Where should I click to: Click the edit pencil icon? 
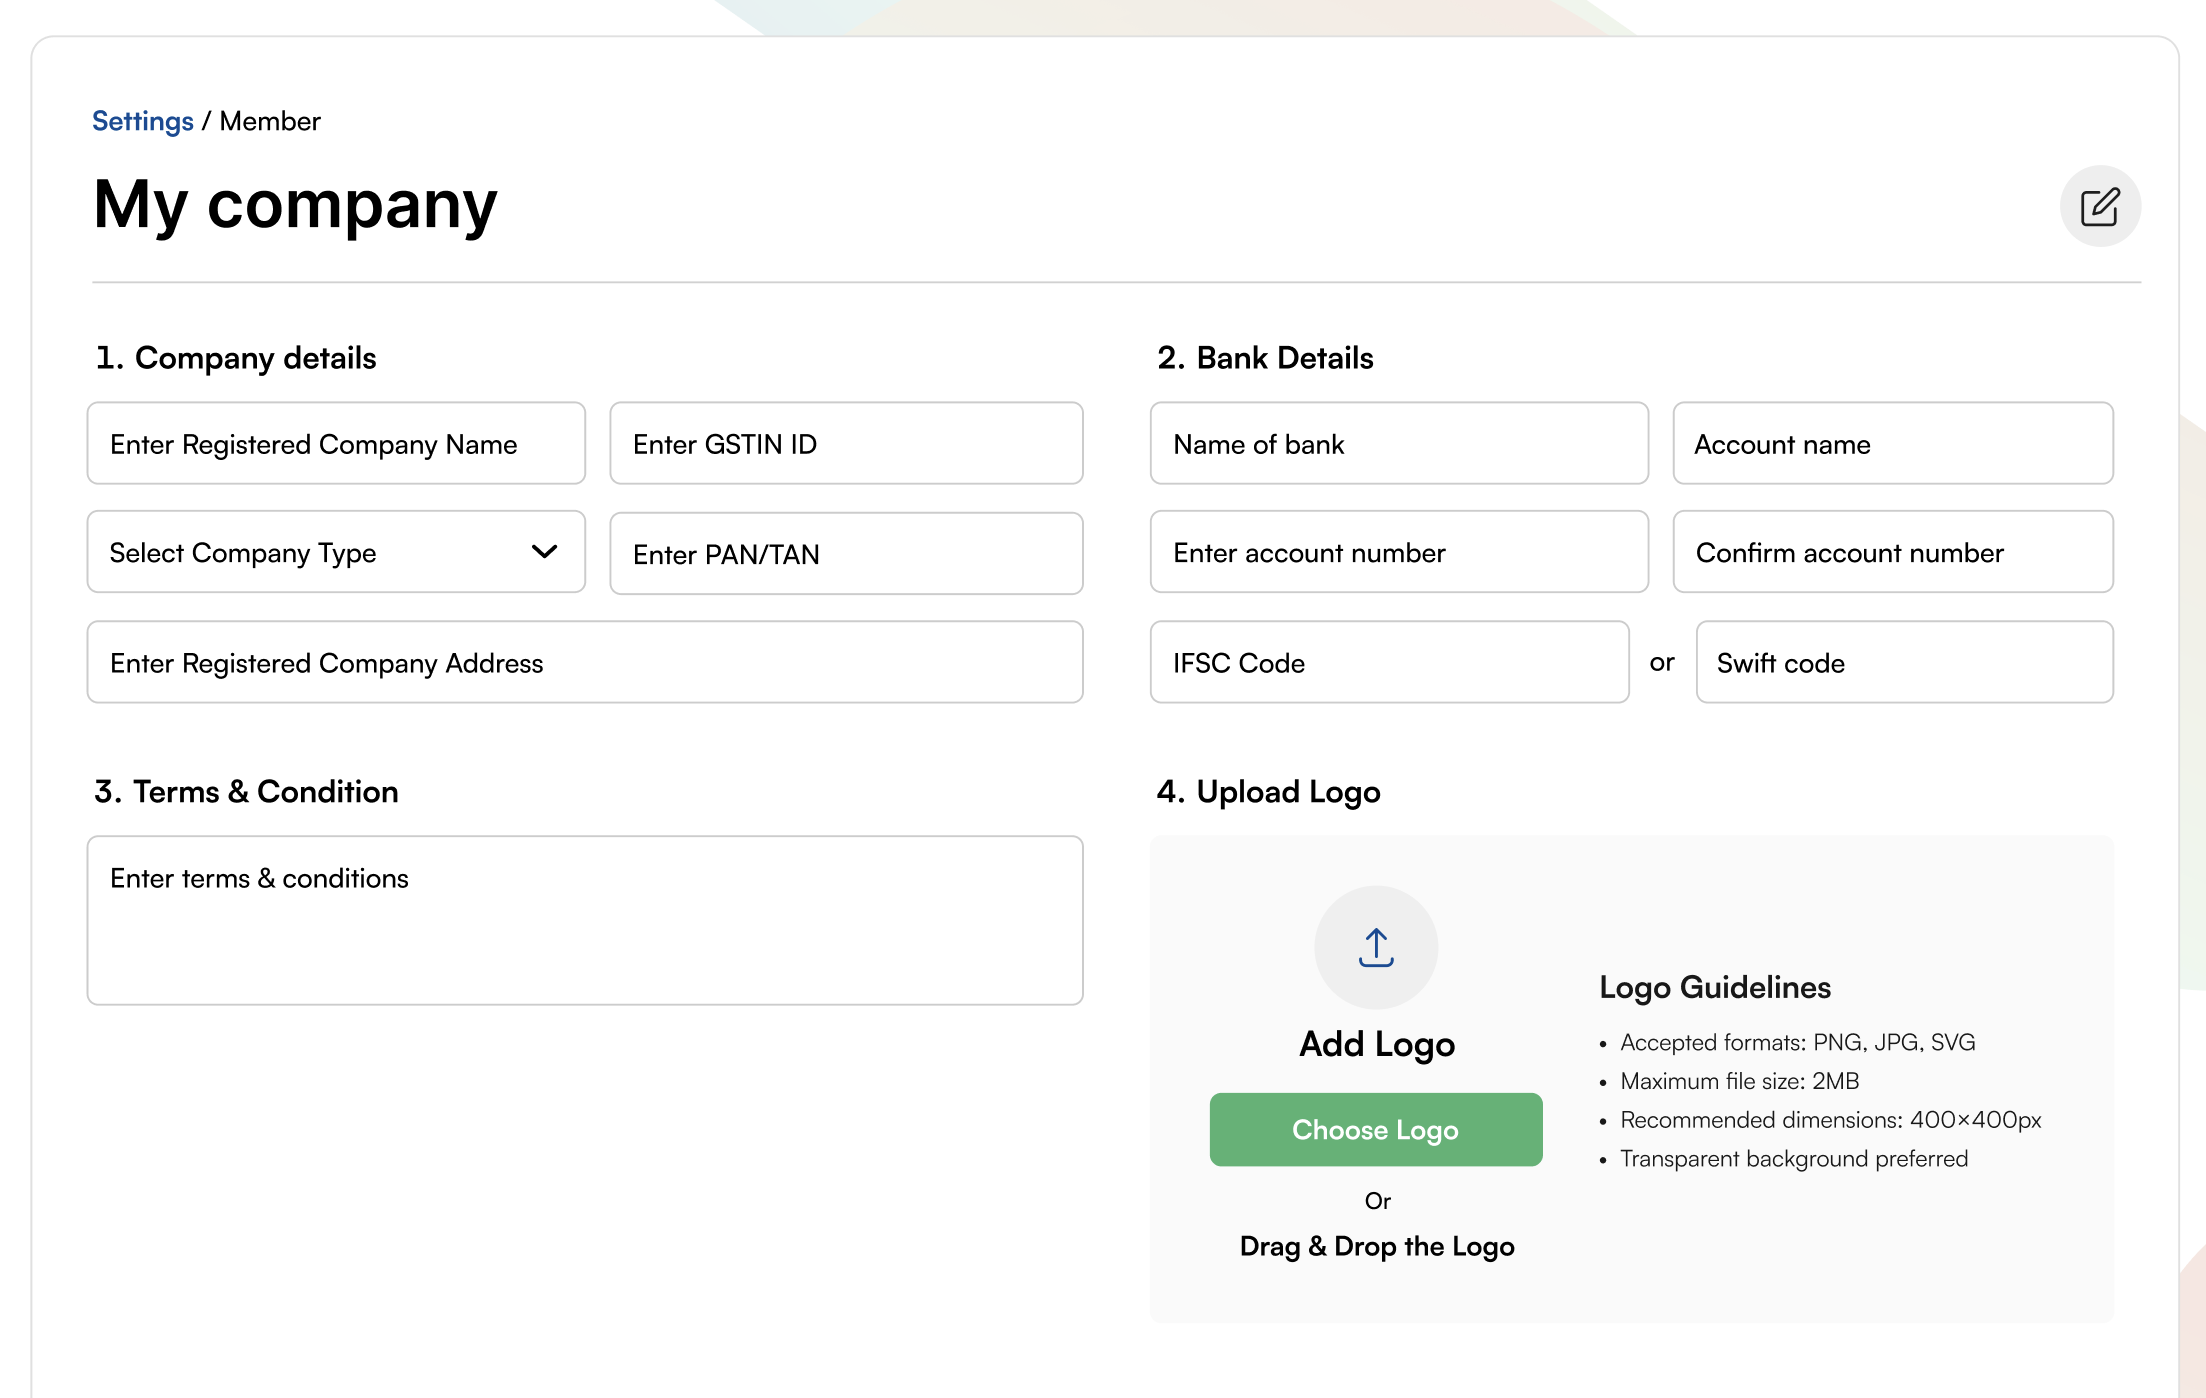[x=2099, y=206]
